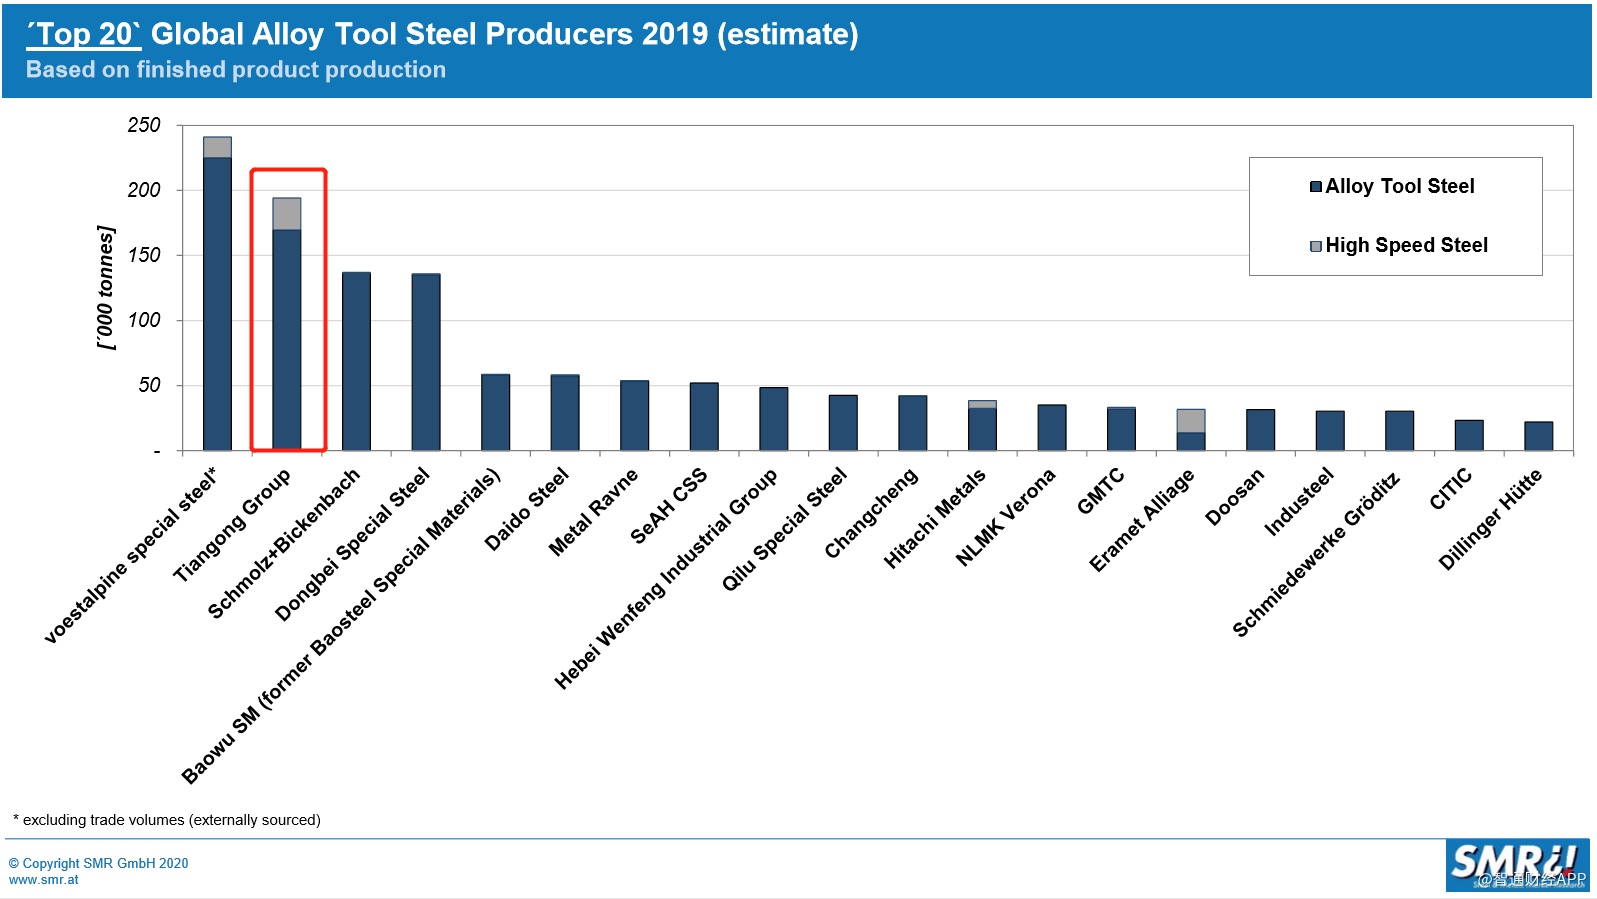Click the gray high speed steel segment of voestalpine

[217, 147]
